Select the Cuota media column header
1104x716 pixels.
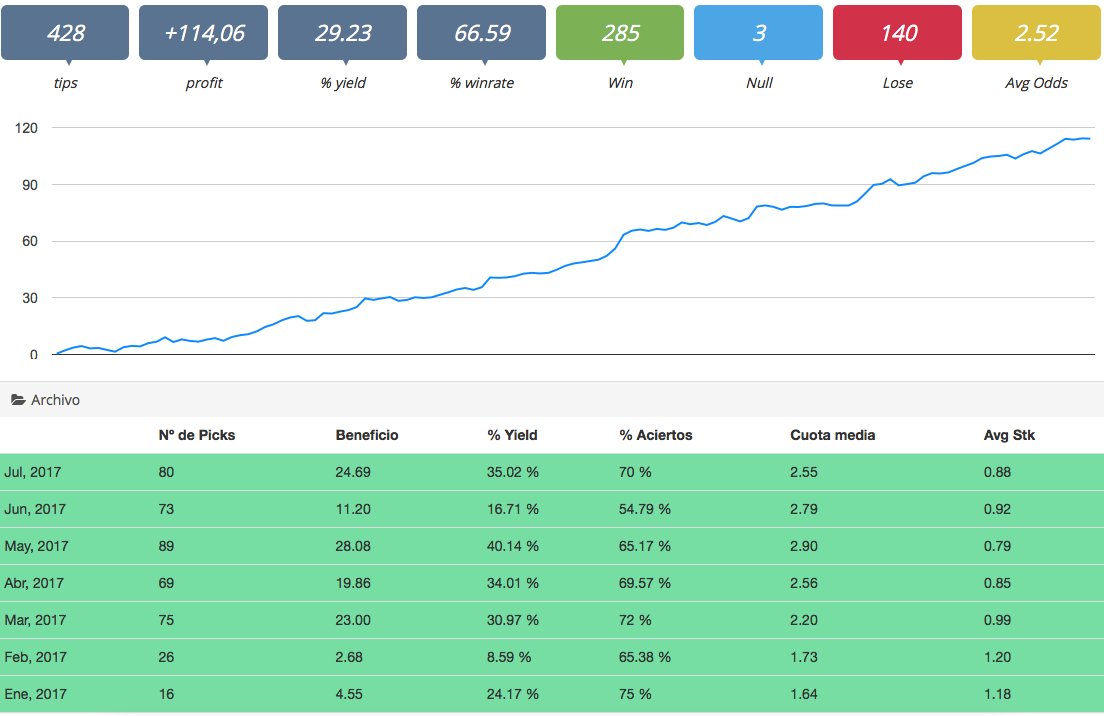832,435
